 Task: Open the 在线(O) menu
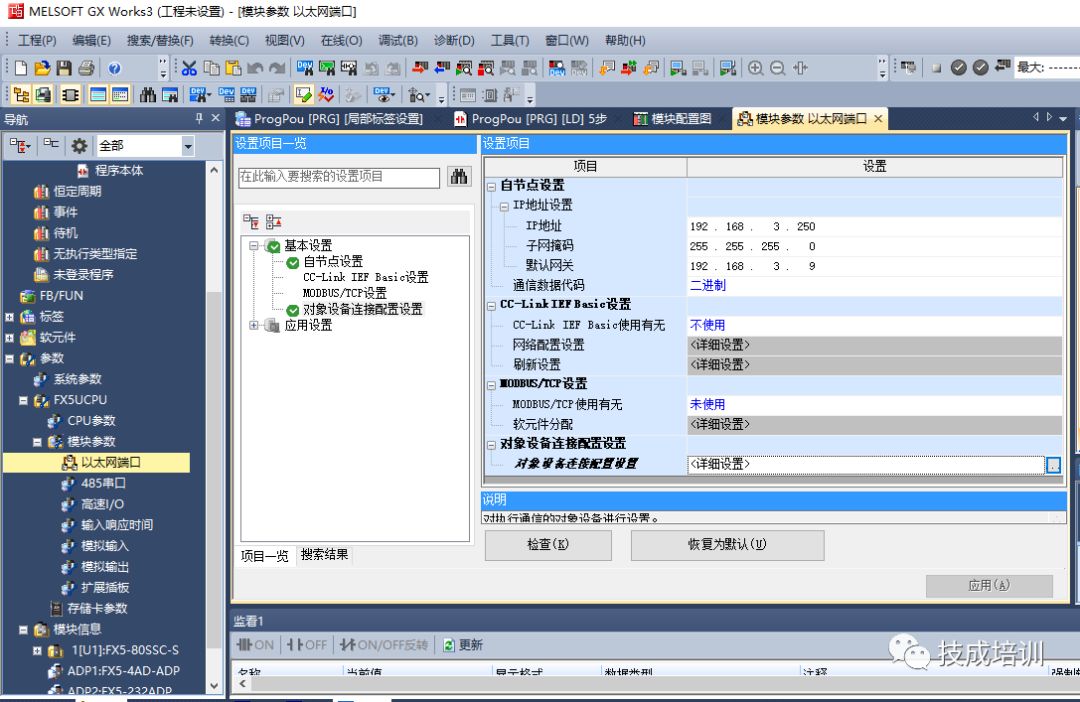pos(341,41)
